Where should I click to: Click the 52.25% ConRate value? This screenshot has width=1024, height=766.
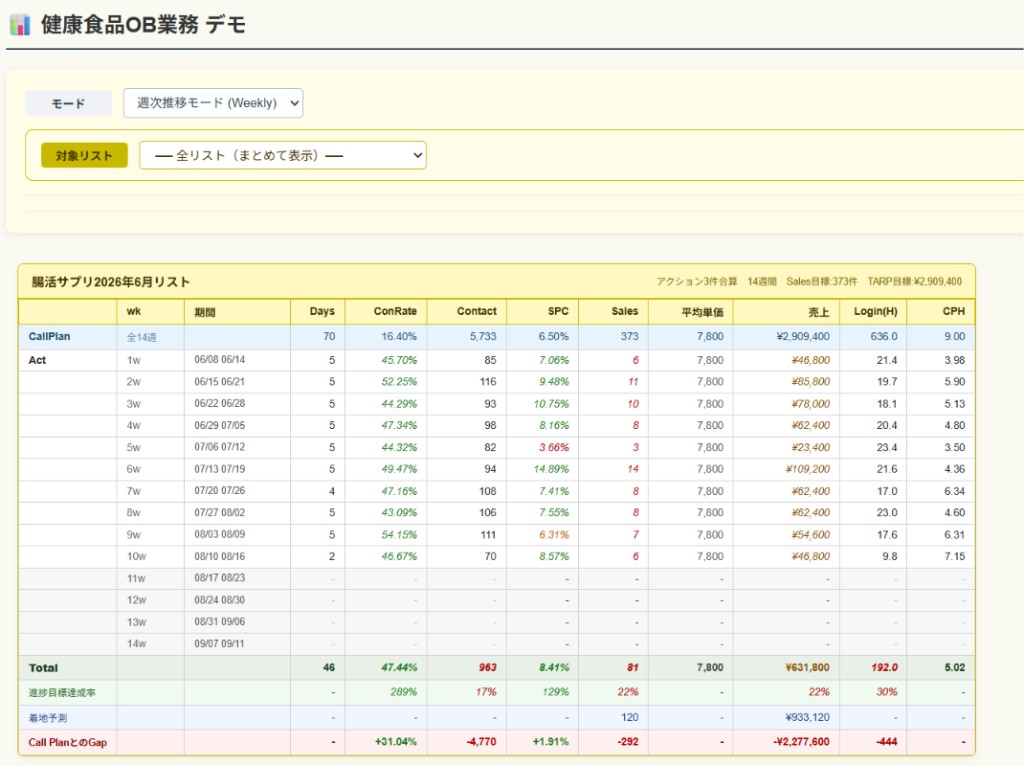point(399,381)
